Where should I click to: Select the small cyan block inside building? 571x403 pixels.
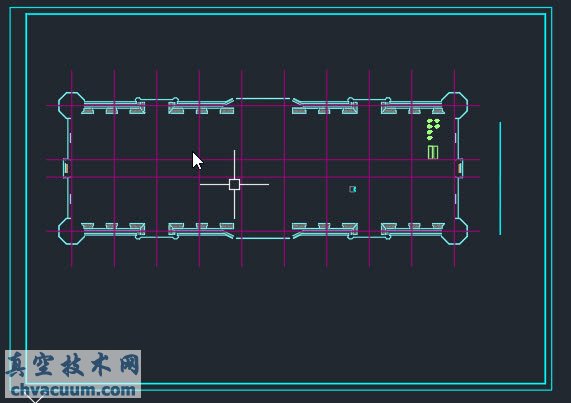(353, 189)
